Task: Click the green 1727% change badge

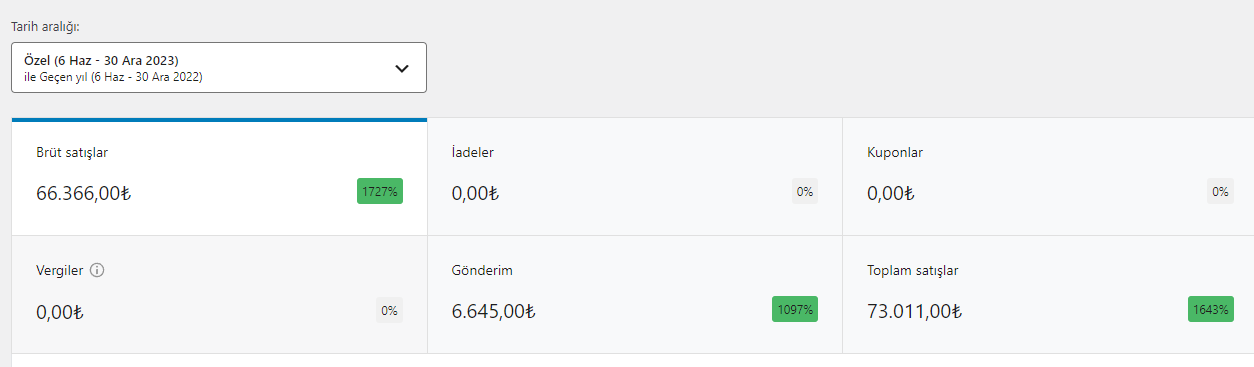Action: click(x=380, y=191)
